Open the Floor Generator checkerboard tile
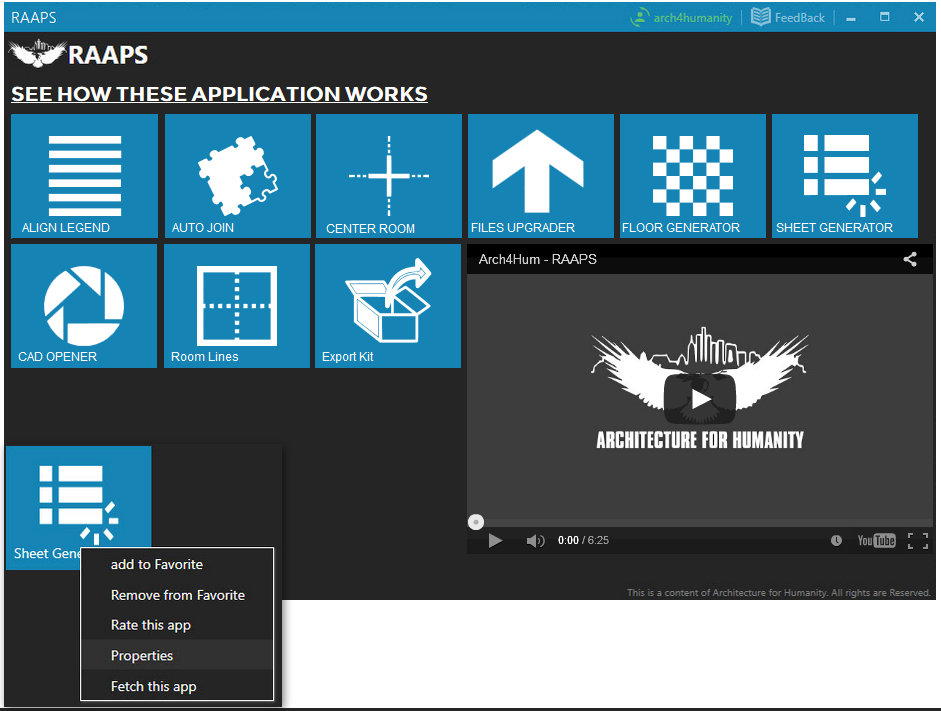Viewport: 941px width, 711px height. click(x=693, y=176)
